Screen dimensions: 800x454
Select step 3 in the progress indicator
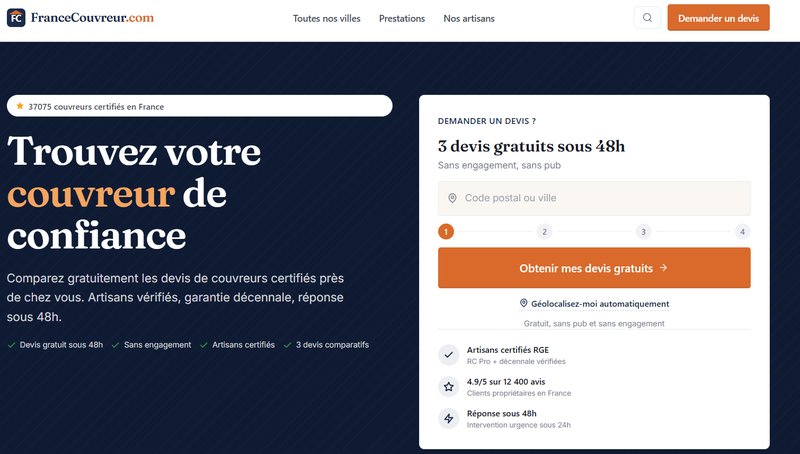[x=643, y=232]
